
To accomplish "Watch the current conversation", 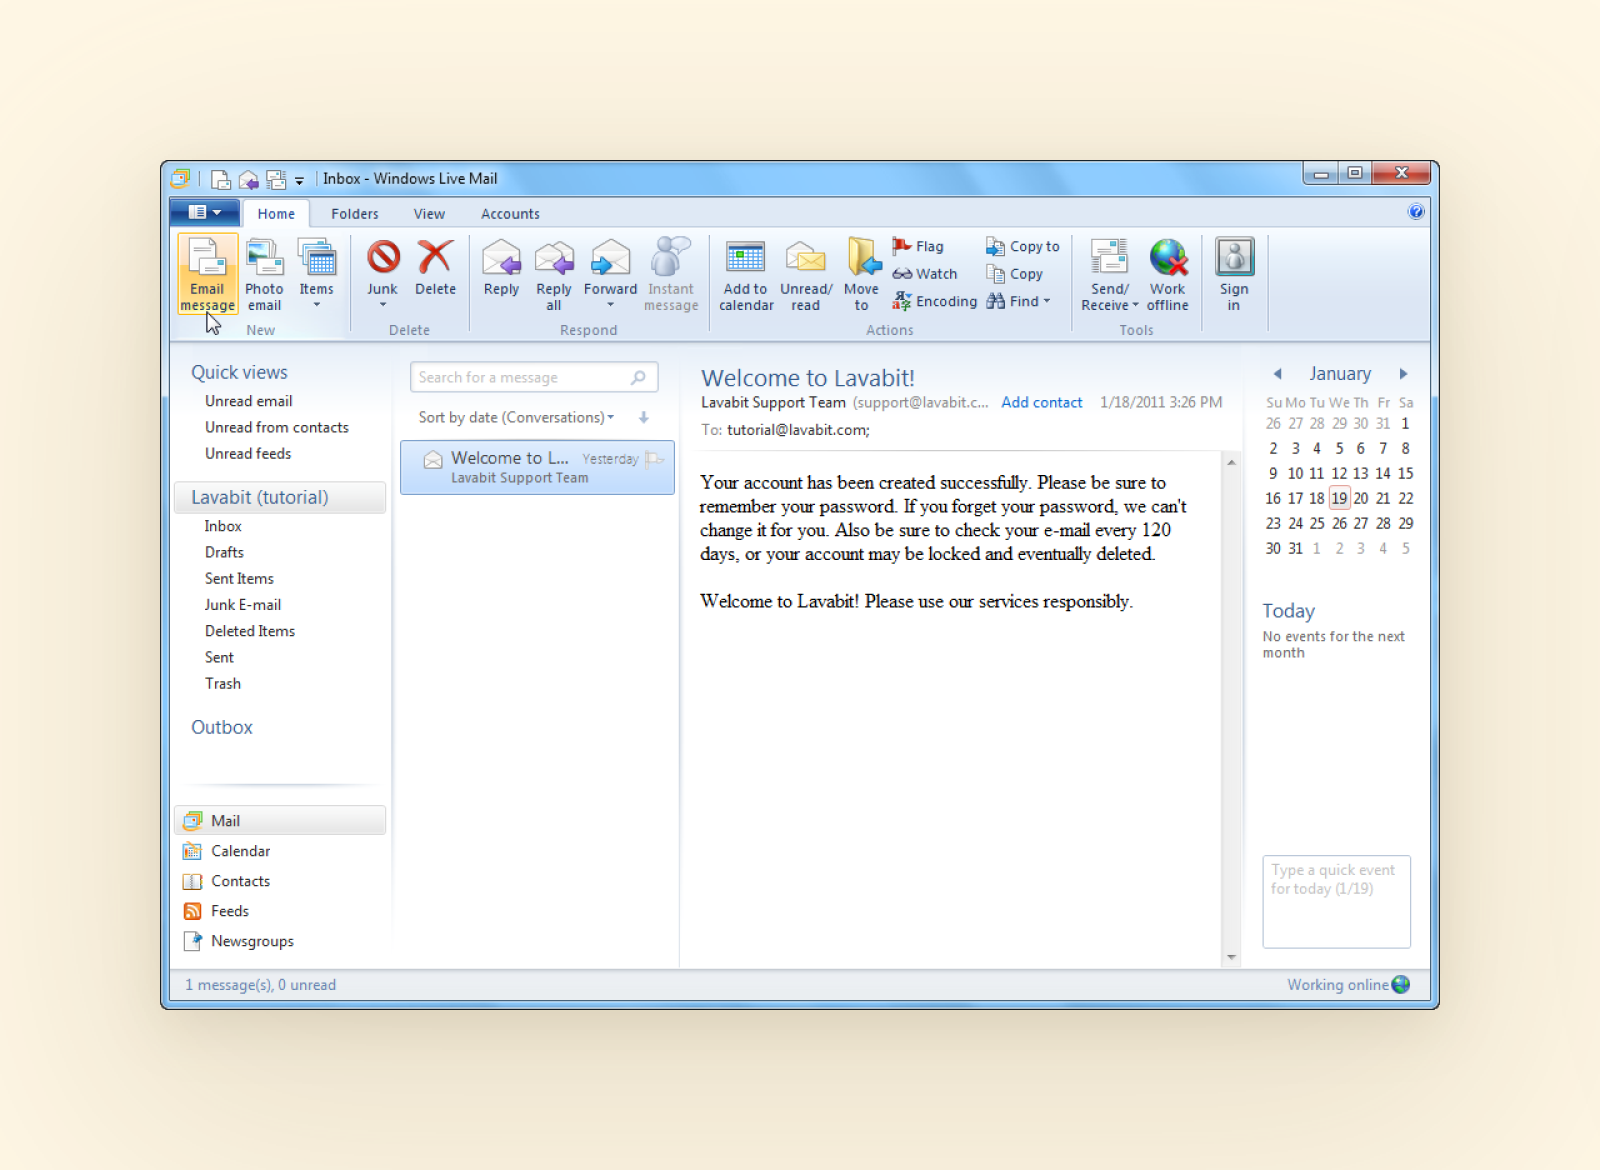I will pyautogui.click(x=924, y=273).
